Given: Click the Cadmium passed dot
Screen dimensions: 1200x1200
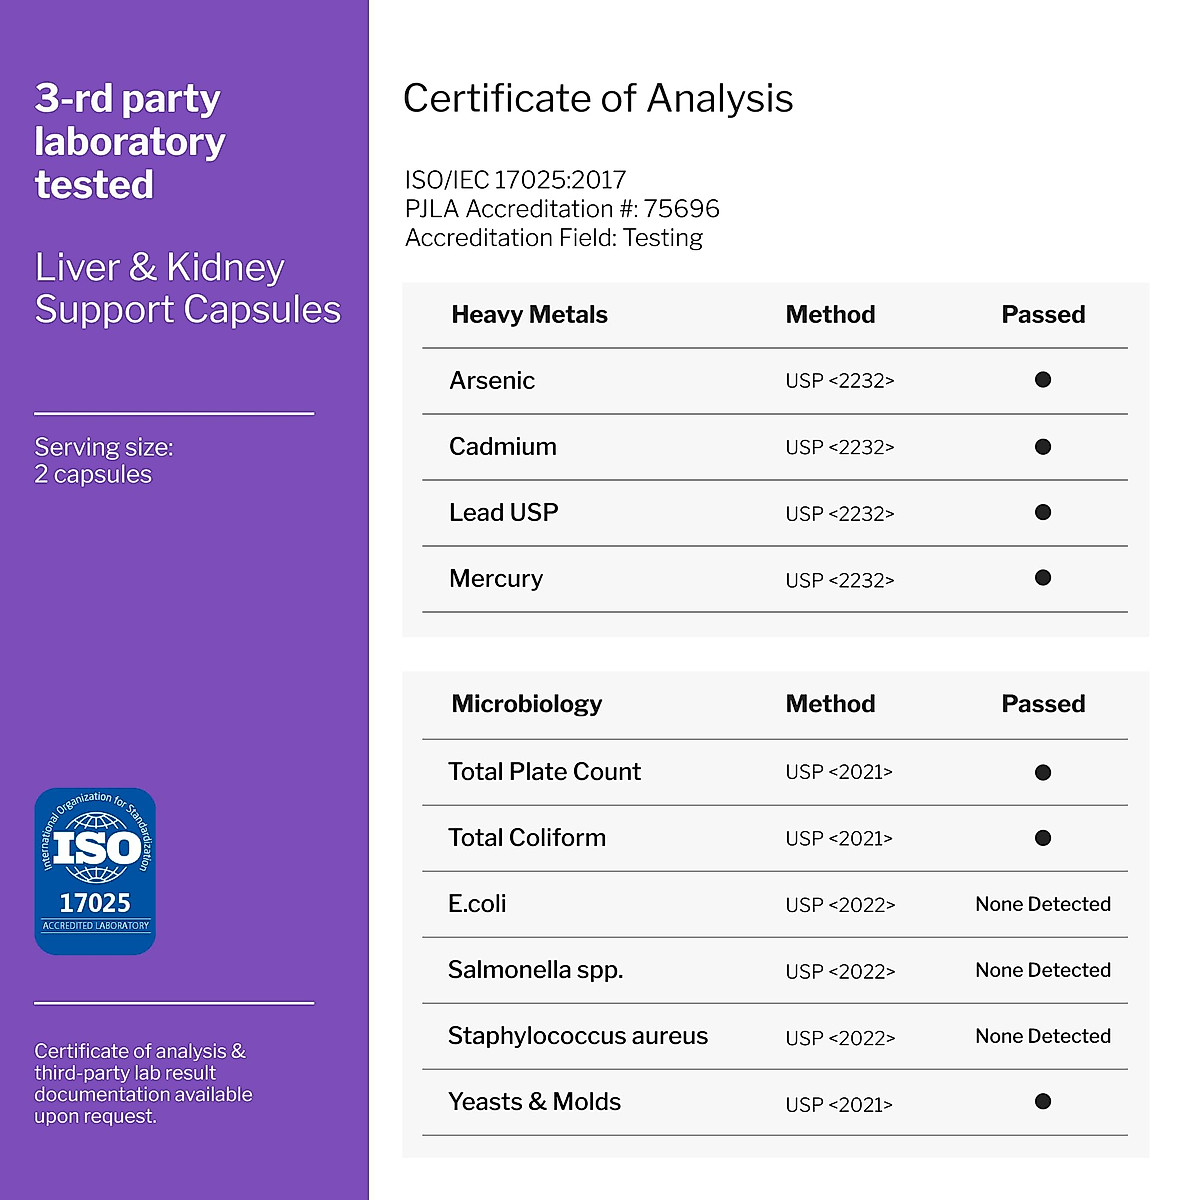Looking at the screenshot, I should click(1043, 447).
